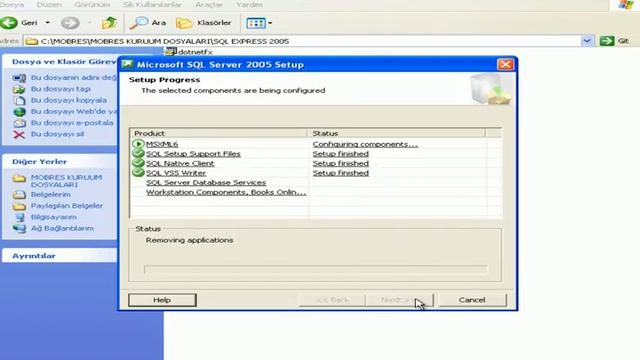Go up one folder level icon
The image size is (640, 360).
(109, 23)
